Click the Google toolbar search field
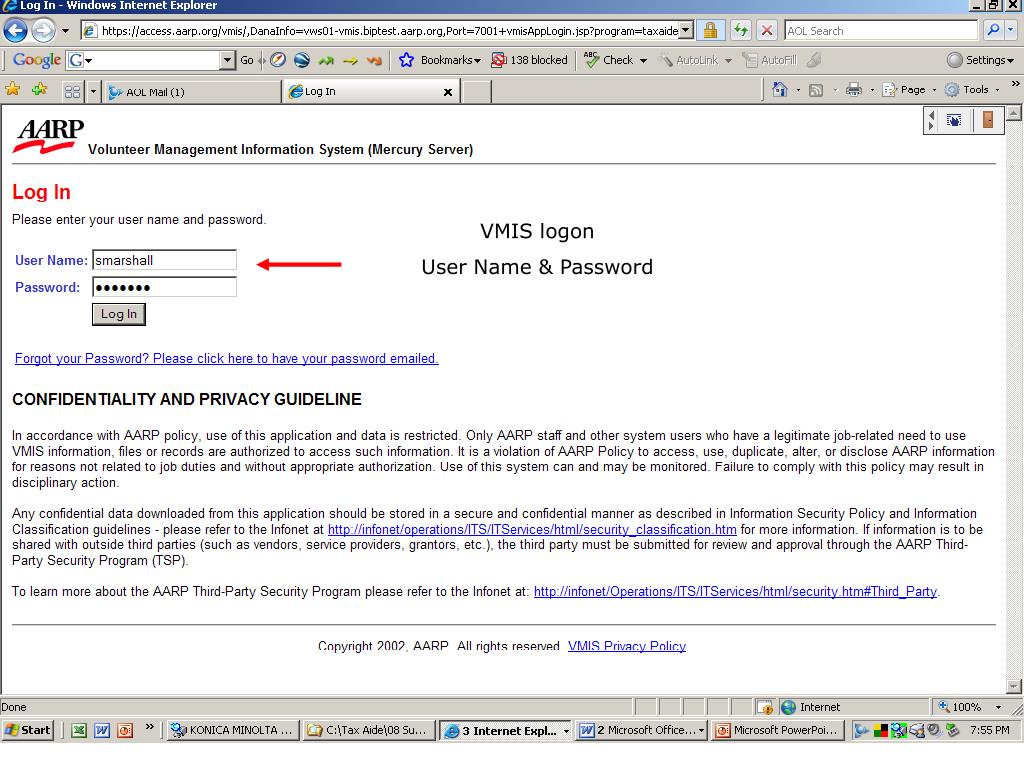This screenshot has width=1024, height=768. (x=150, y=60)
